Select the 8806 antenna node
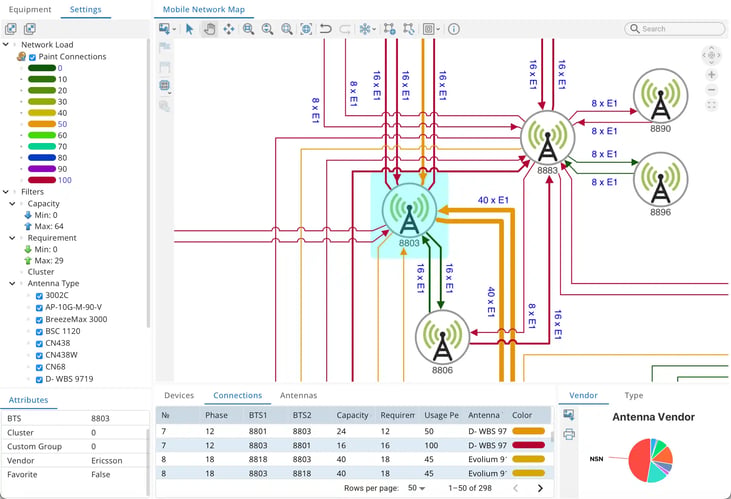The height and width of the screenshot is (499, 731). pos(442,337)
